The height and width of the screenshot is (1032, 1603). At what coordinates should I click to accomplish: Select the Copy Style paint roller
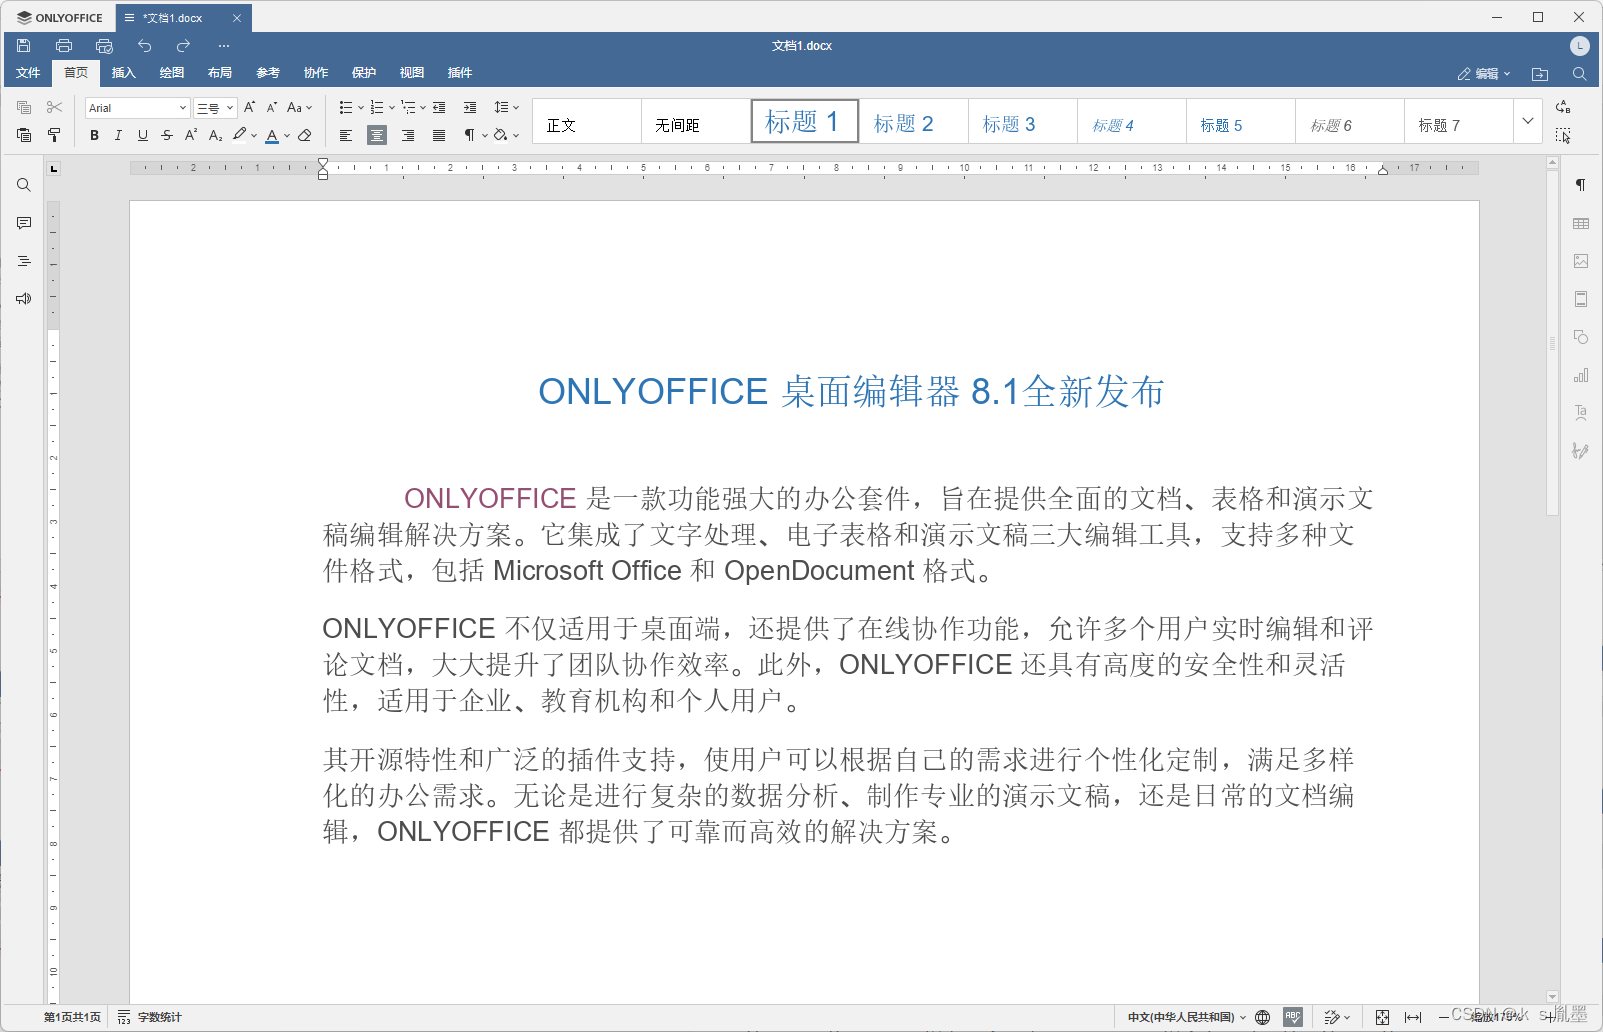click(x=54, y=135)
